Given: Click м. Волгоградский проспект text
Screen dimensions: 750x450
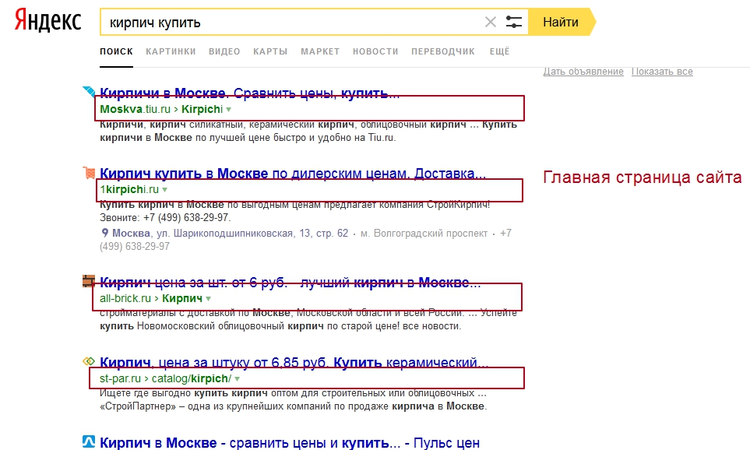Looking at the screenshot, I should (x=424, y=233).
